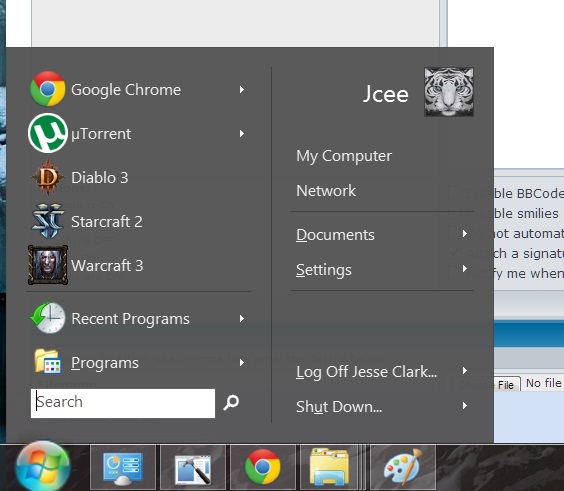Click the Chrome icon in the taskbar
The height and width of the screenshot is (491, 564).
[x=263, y=467]
